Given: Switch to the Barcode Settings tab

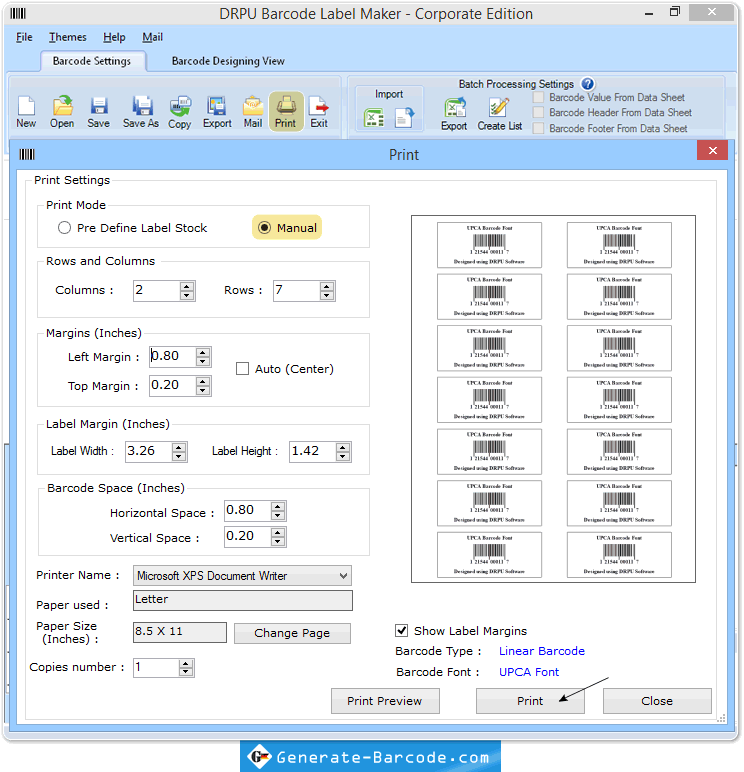Looking at the screenshot, I should pos(92,61).
